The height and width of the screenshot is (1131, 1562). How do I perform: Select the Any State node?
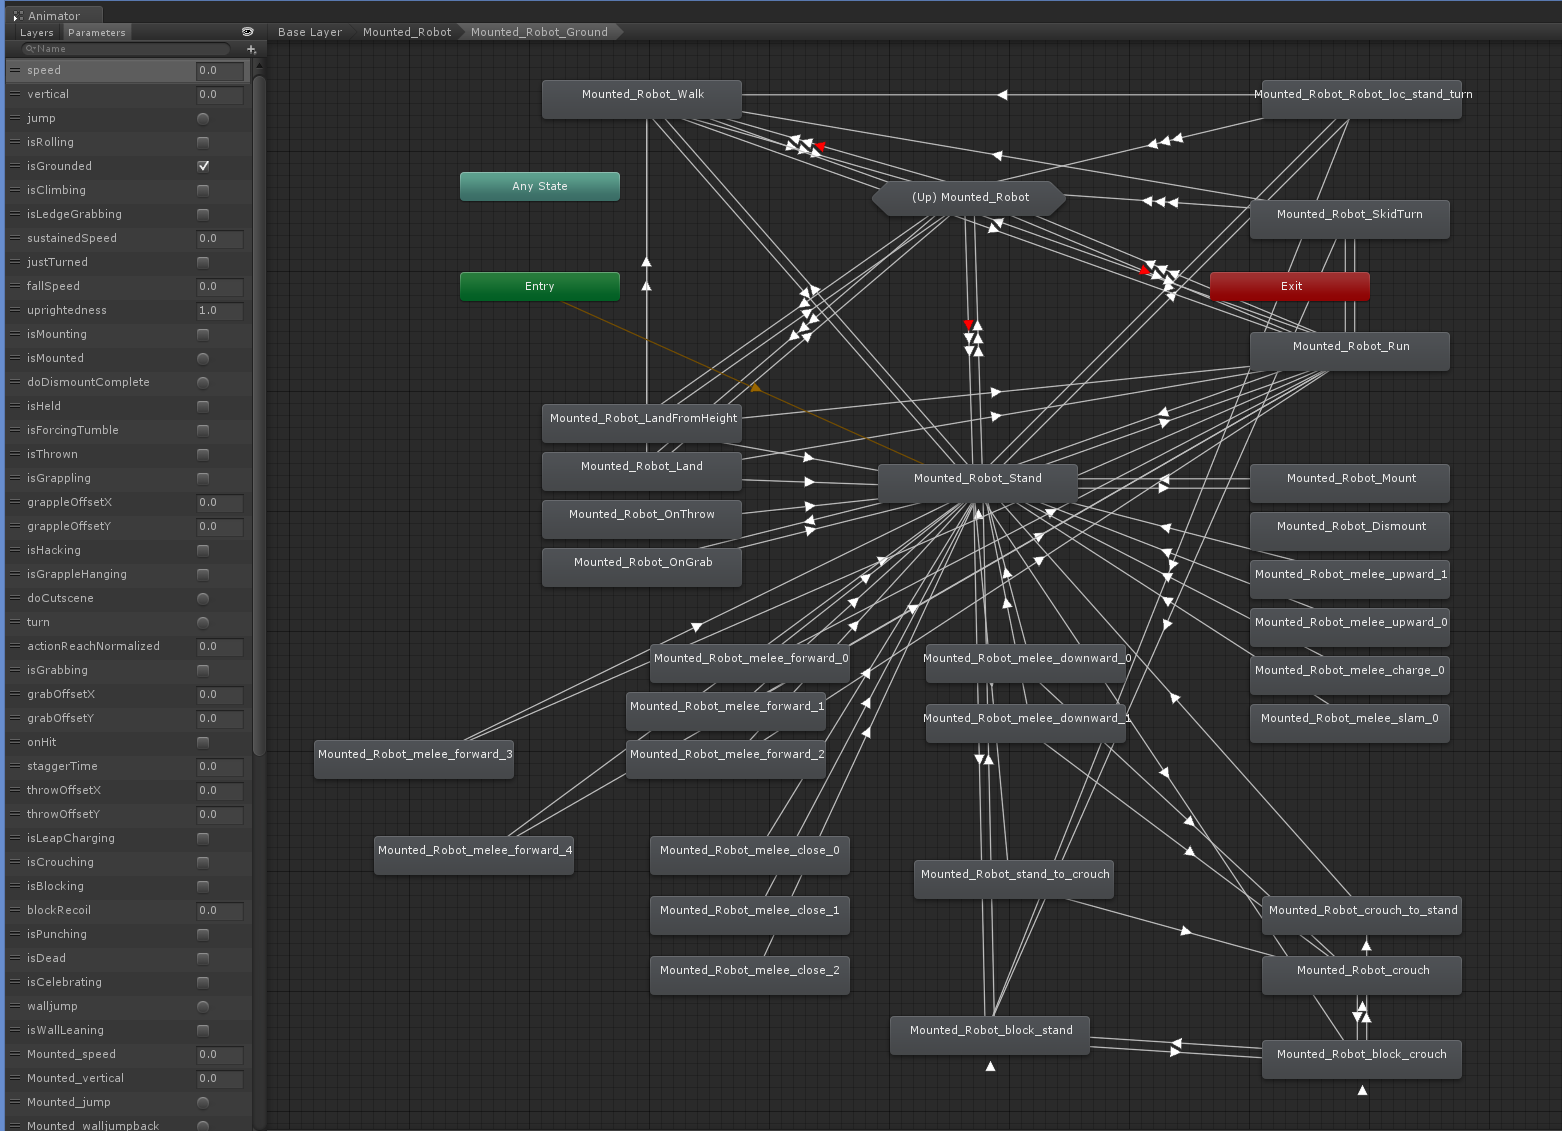coord(540,186)
